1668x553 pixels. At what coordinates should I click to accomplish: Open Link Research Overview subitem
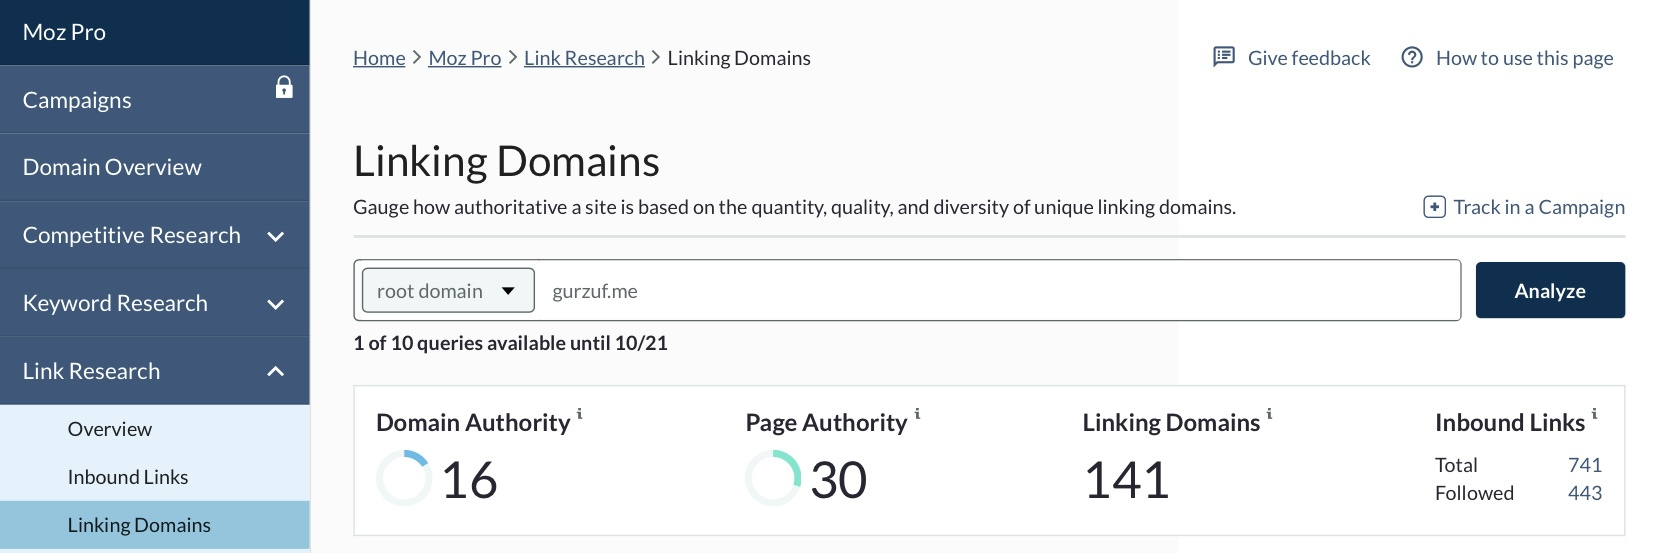click(155, 429)
